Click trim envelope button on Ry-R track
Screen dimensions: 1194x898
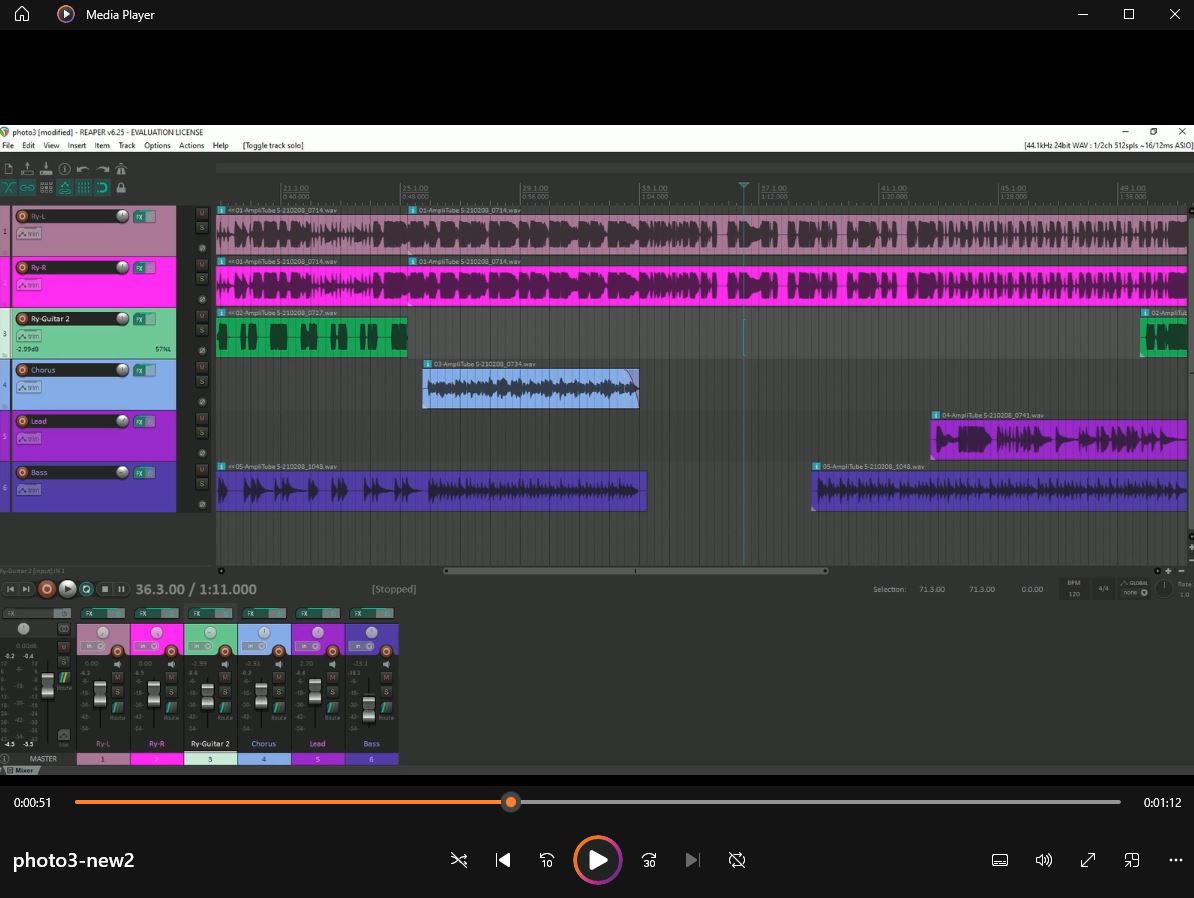pyautogui.click(x=29, y=285)
